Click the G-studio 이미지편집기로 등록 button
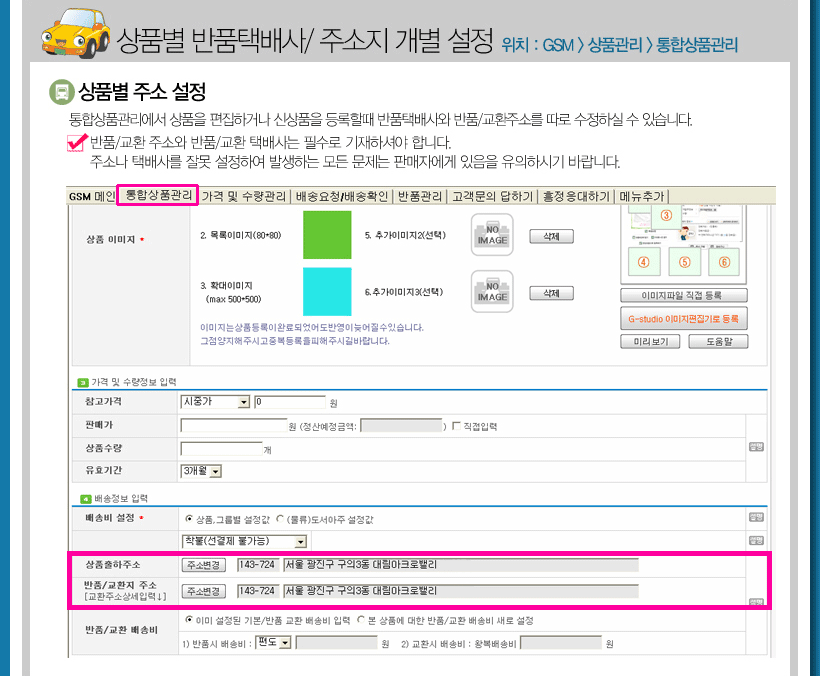Screen dimensions: 820x676 [x=683, y=318]
